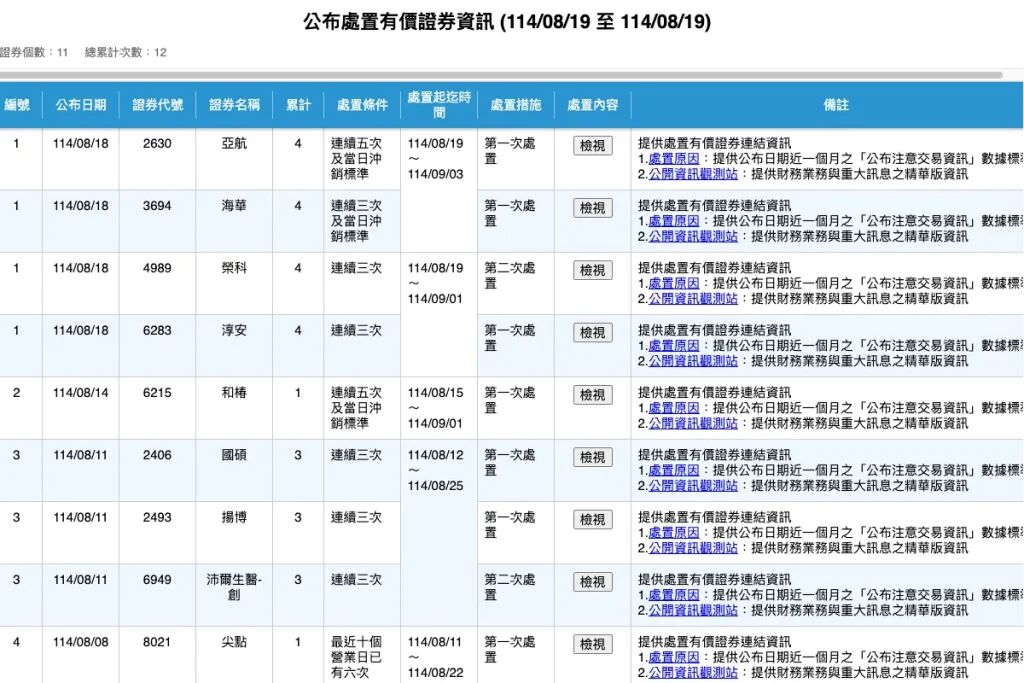Click the 處置內容 column header
Screen dimensions: 1024x683
click(x=592, y=104)
